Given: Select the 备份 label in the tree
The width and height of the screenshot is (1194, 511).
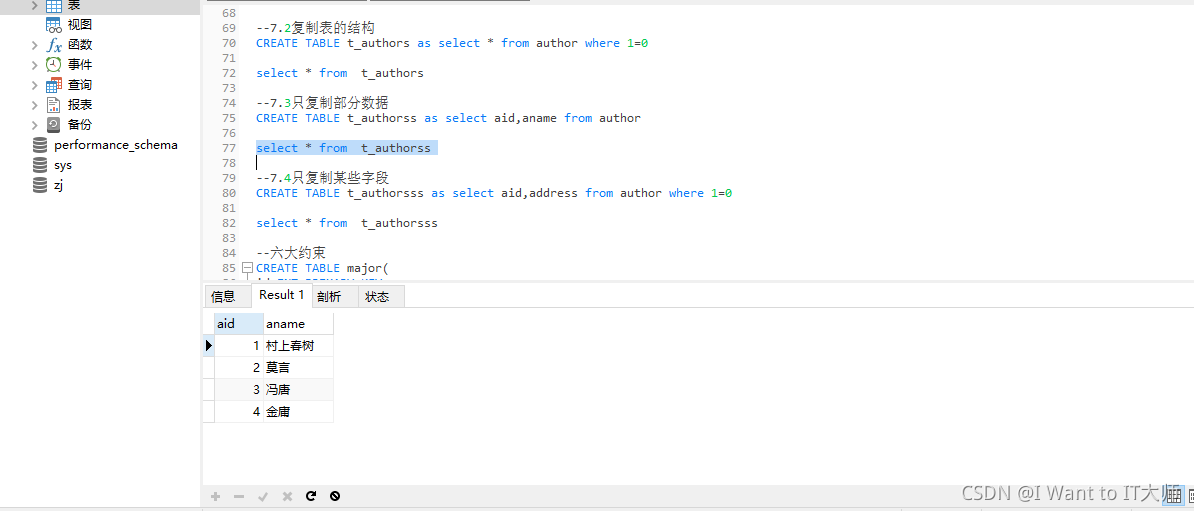Looking at the screenshot, I should (80, 124).
